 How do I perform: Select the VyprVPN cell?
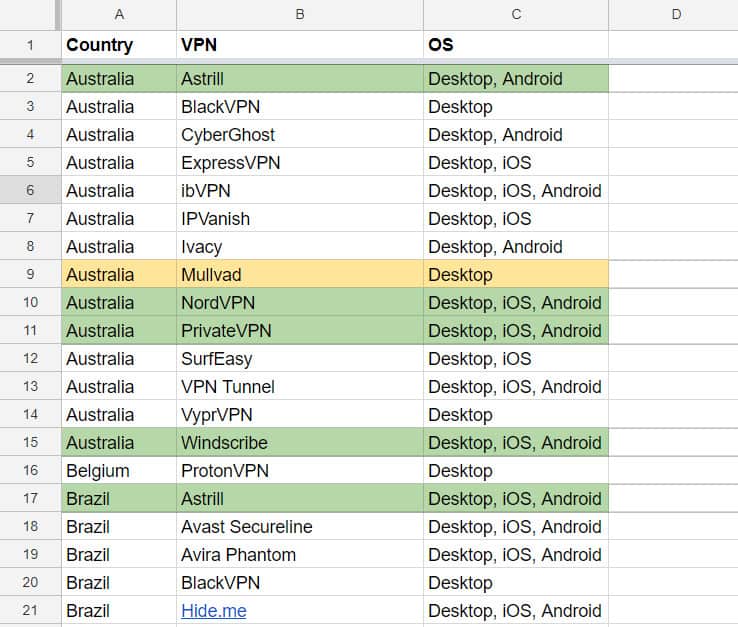click(300, 414)
